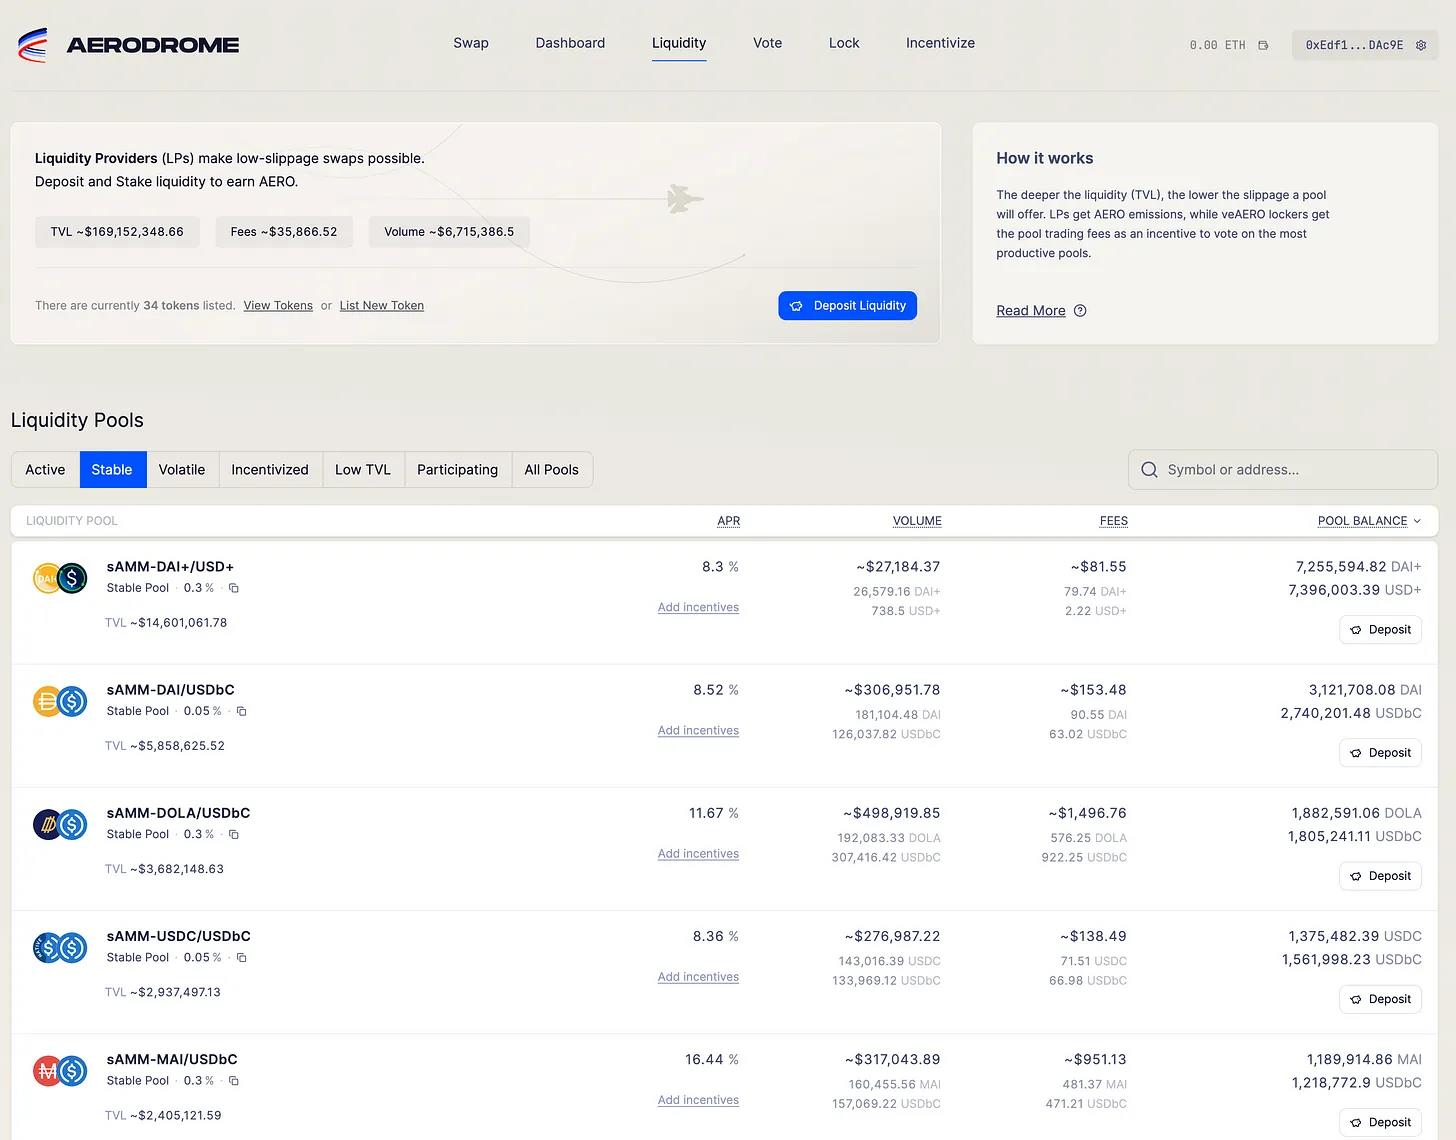Image resolution: width=1456 pixels, height=1140 pixels.
Task: Click the List New Token link
Action: [x=382, y=306]
